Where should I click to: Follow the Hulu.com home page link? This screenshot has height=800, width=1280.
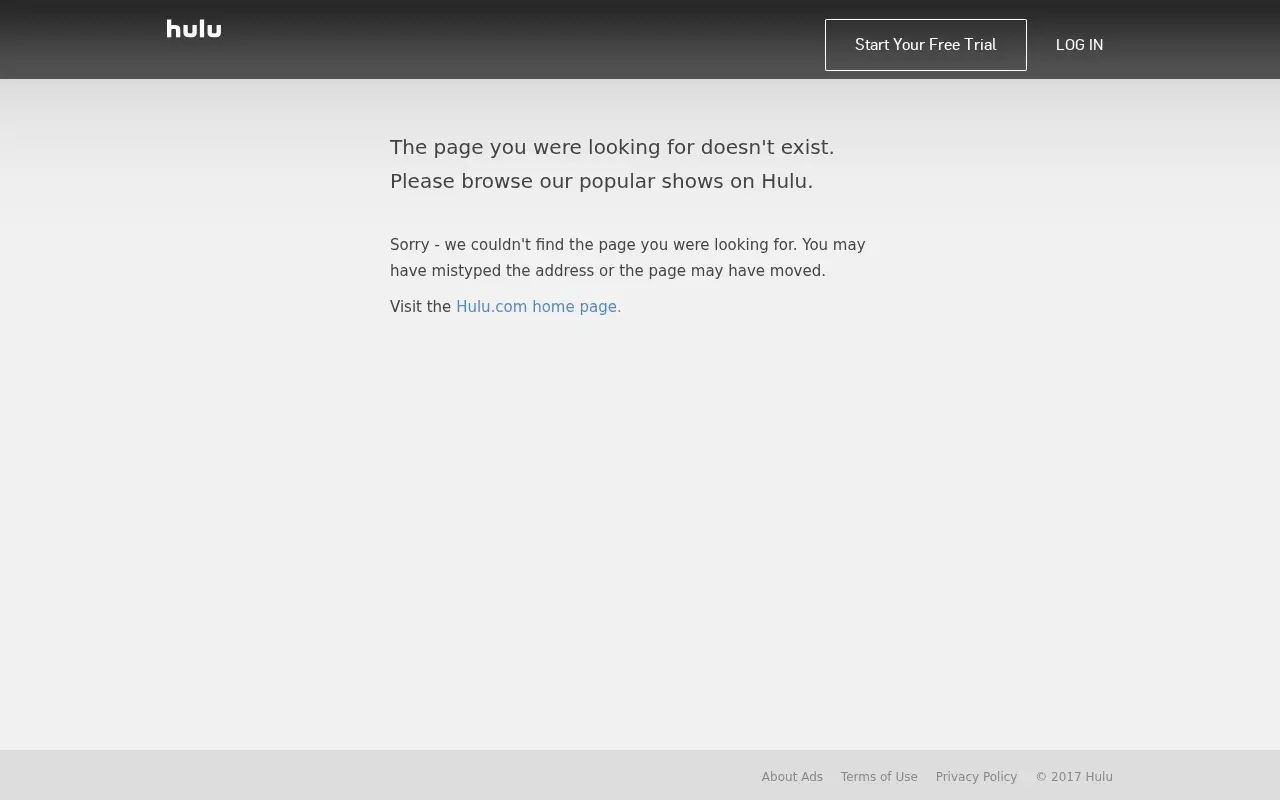click(x=539, y=307)
